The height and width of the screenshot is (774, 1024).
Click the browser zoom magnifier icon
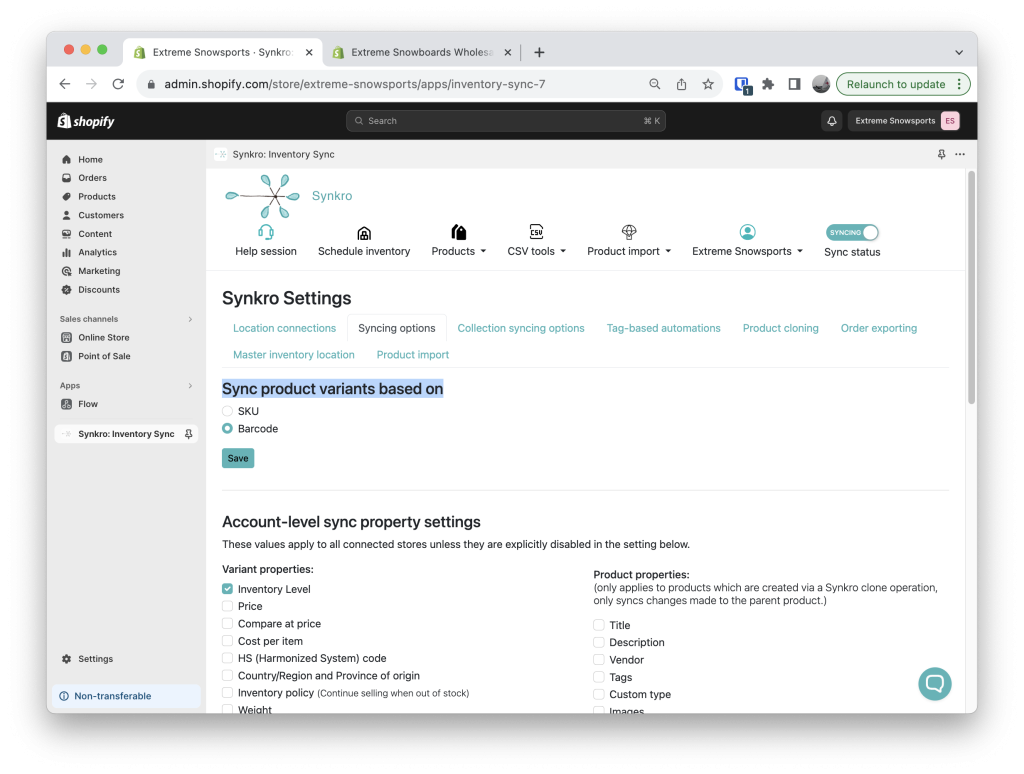click(x=654, y=84)
